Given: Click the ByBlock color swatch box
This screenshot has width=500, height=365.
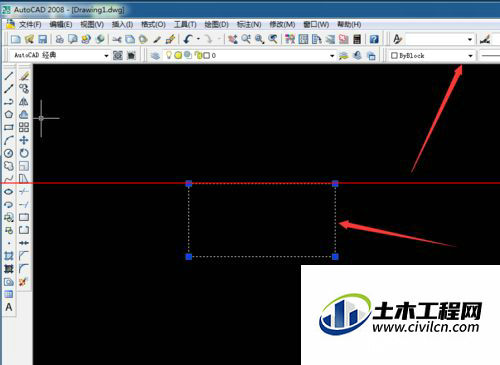Looking at the screenshot, I should (394, 56).
